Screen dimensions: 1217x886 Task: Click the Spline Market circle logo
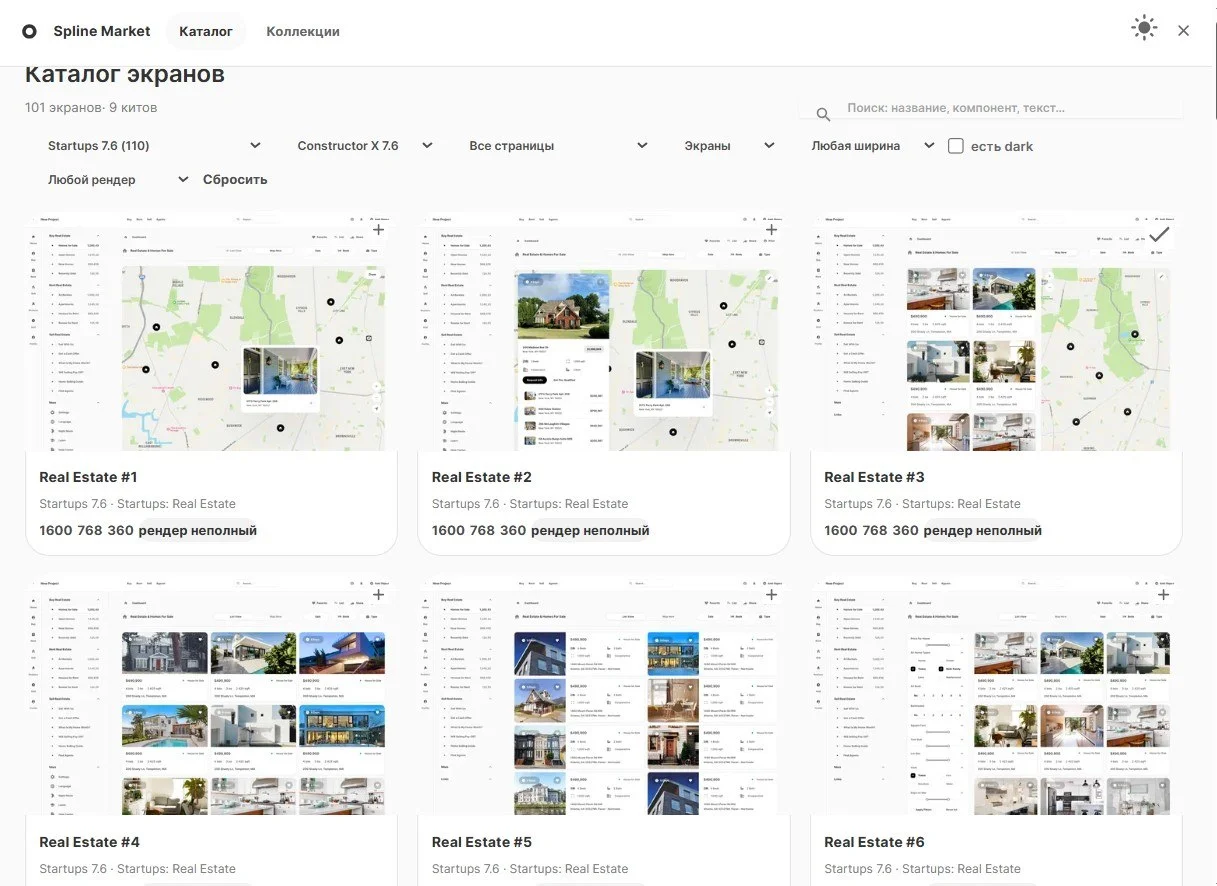(x=30, y=31)
